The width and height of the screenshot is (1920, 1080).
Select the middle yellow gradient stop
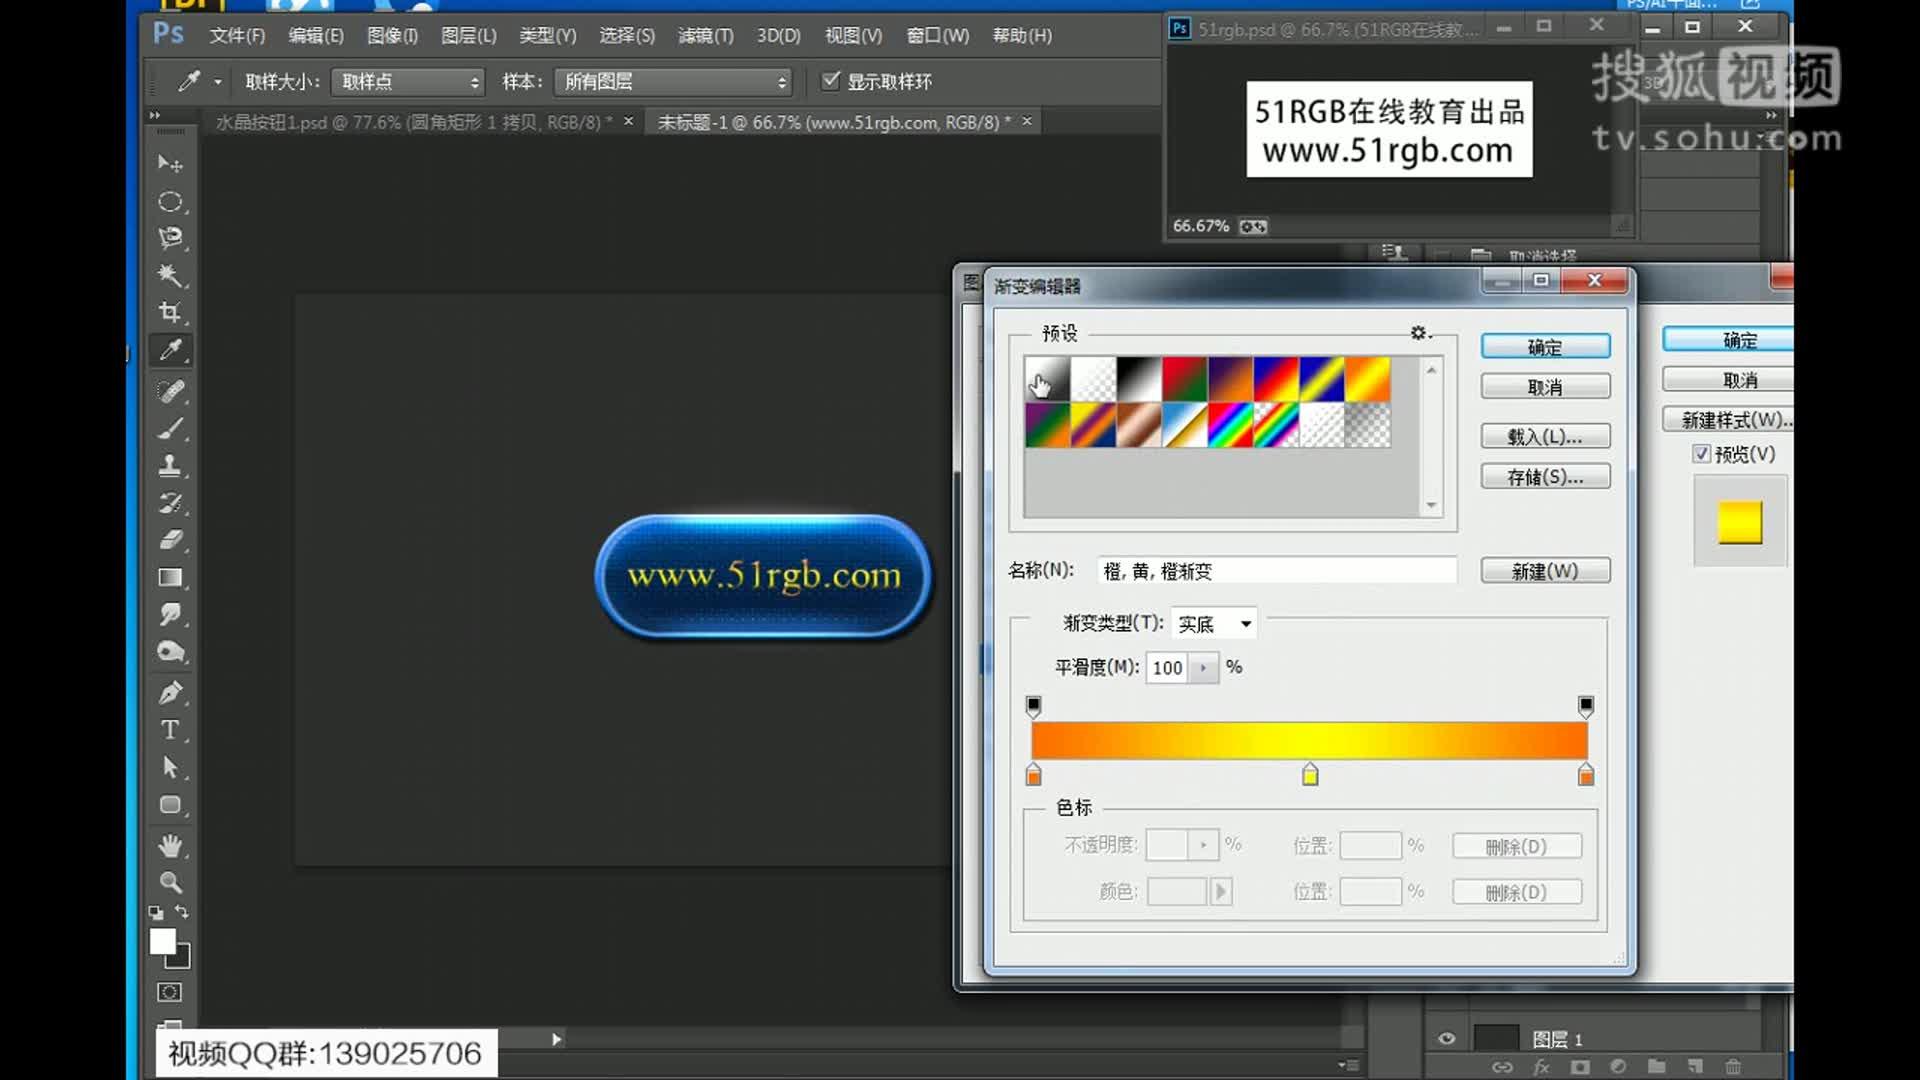click(x=1310, y=774)
